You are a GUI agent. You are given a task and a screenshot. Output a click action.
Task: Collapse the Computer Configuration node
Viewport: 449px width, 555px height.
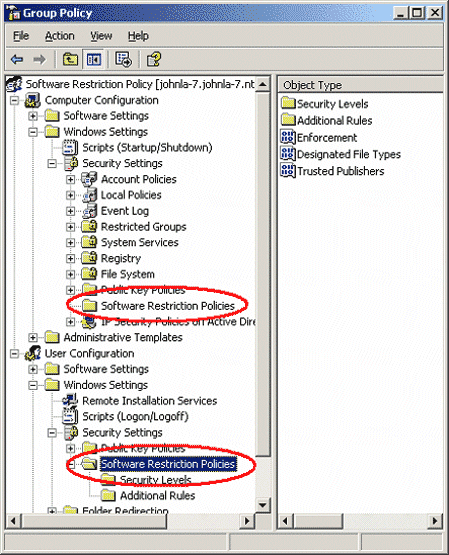14,101
